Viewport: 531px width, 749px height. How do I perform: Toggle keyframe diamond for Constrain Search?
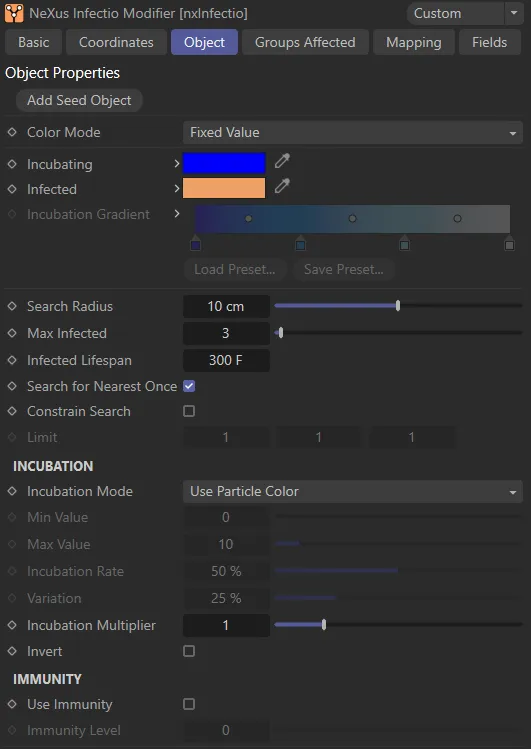12,411
